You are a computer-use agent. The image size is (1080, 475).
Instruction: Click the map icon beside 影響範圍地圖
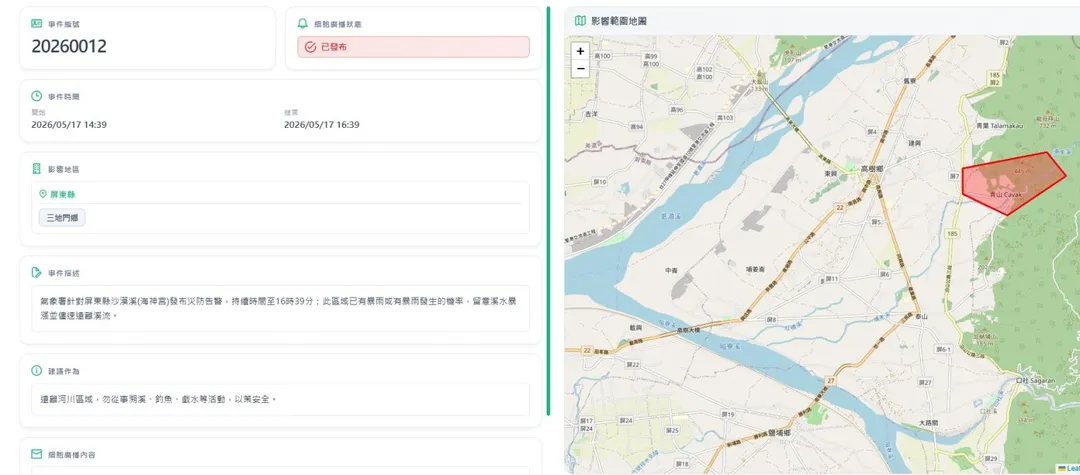[x=581, y=21]
